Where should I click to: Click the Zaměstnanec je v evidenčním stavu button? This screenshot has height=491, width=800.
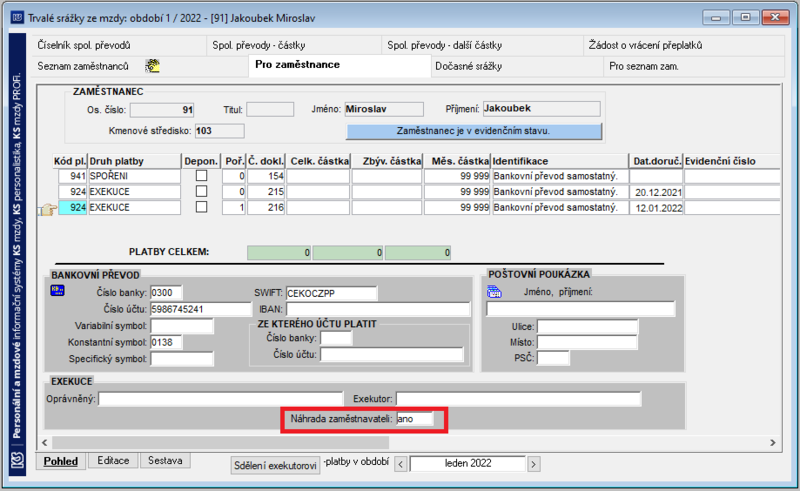pos(473,131)
